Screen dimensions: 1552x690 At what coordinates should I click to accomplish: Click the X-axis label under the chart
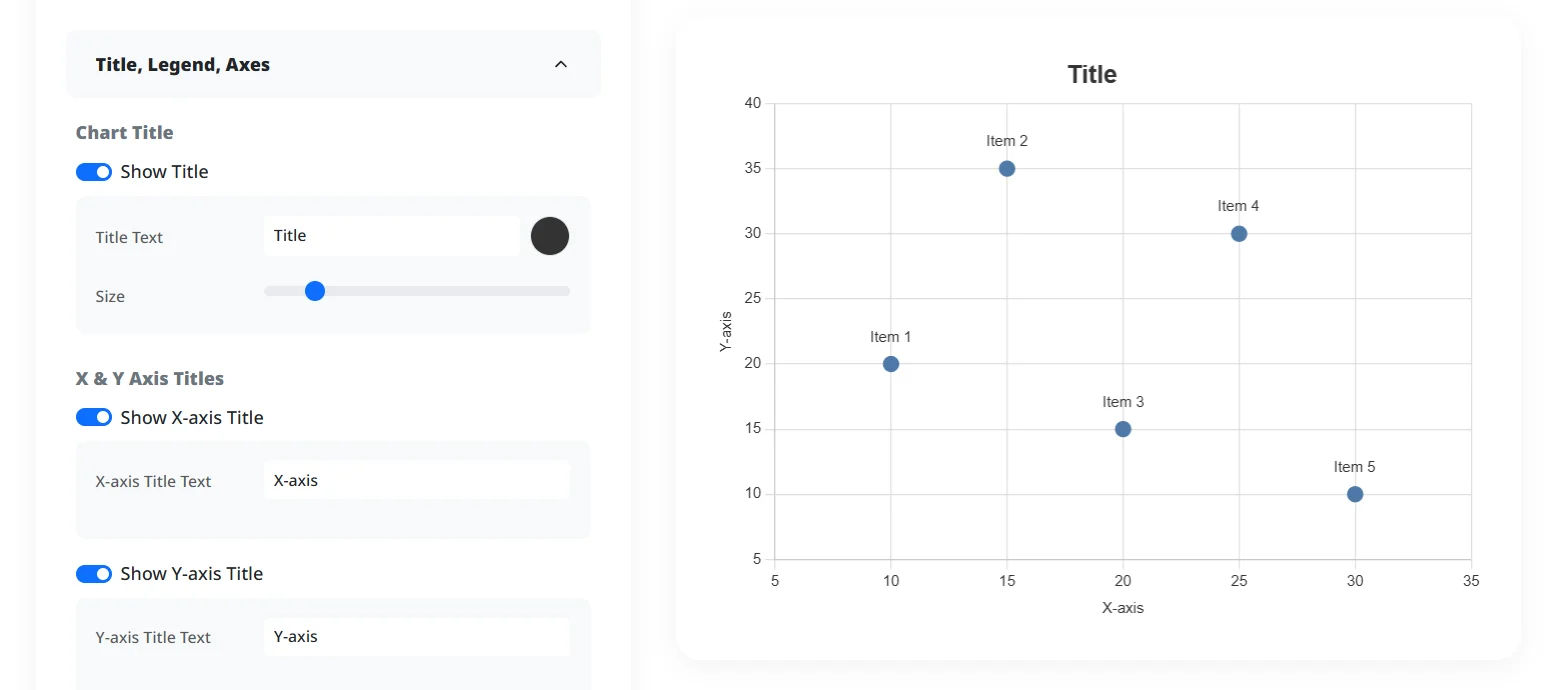tap(1123, 608)
